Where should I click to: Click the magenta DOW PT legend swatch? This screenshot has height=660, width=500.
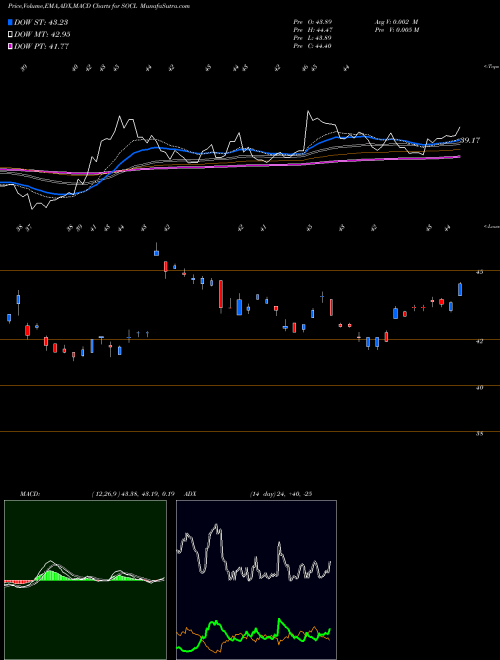coord(11,46)
